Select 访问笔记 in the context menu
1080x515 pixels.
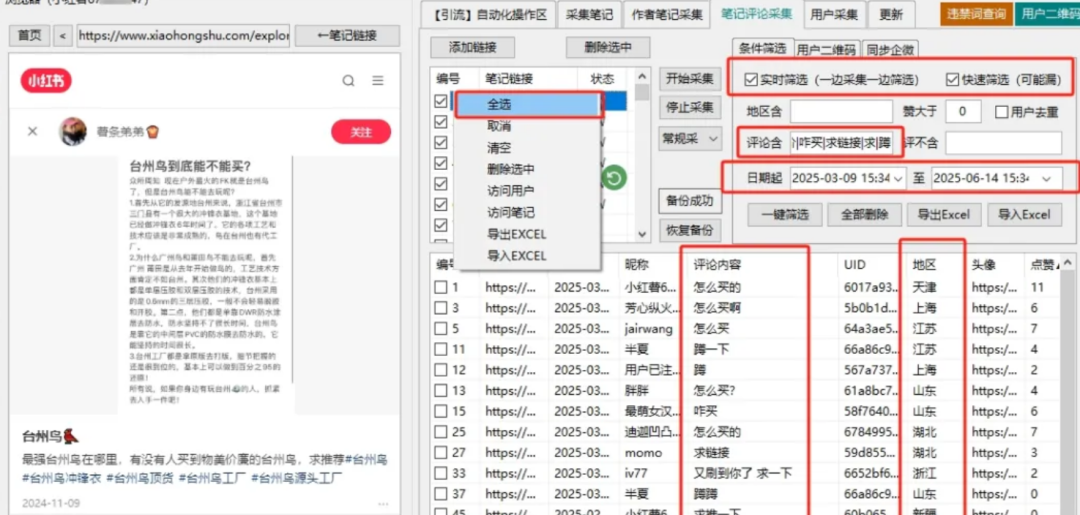528,213
